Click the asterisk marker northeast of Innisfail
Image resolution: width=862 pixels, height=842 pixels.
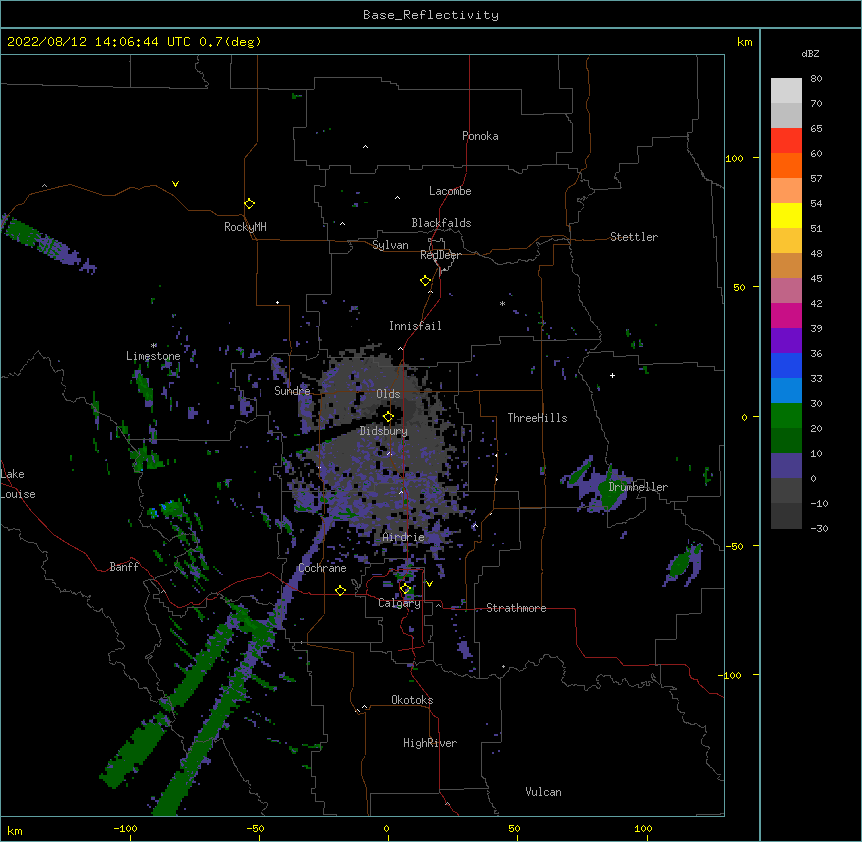point(502,304)
